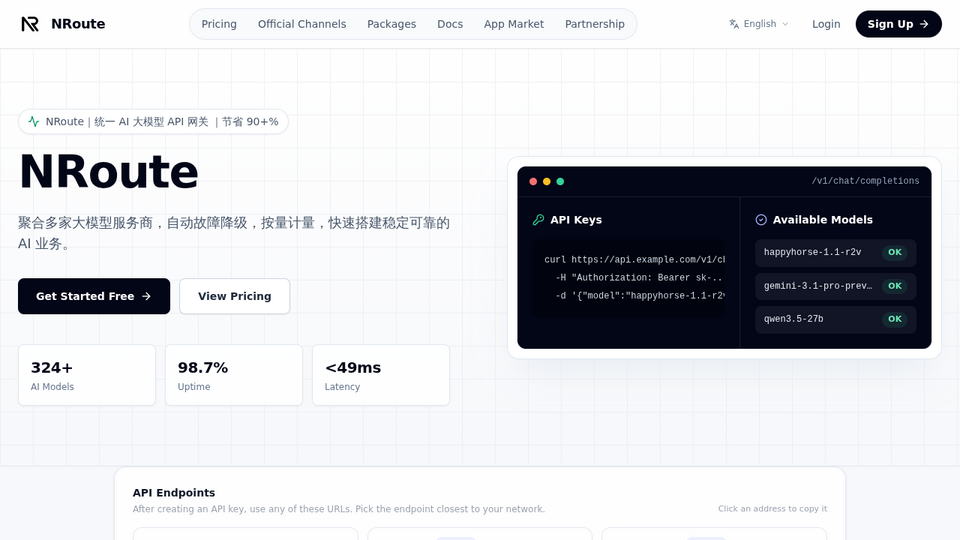The height and width of the screenshot is (540, 960).
Task: Click the <49ms Latency stat card
Action: (381, 375)
